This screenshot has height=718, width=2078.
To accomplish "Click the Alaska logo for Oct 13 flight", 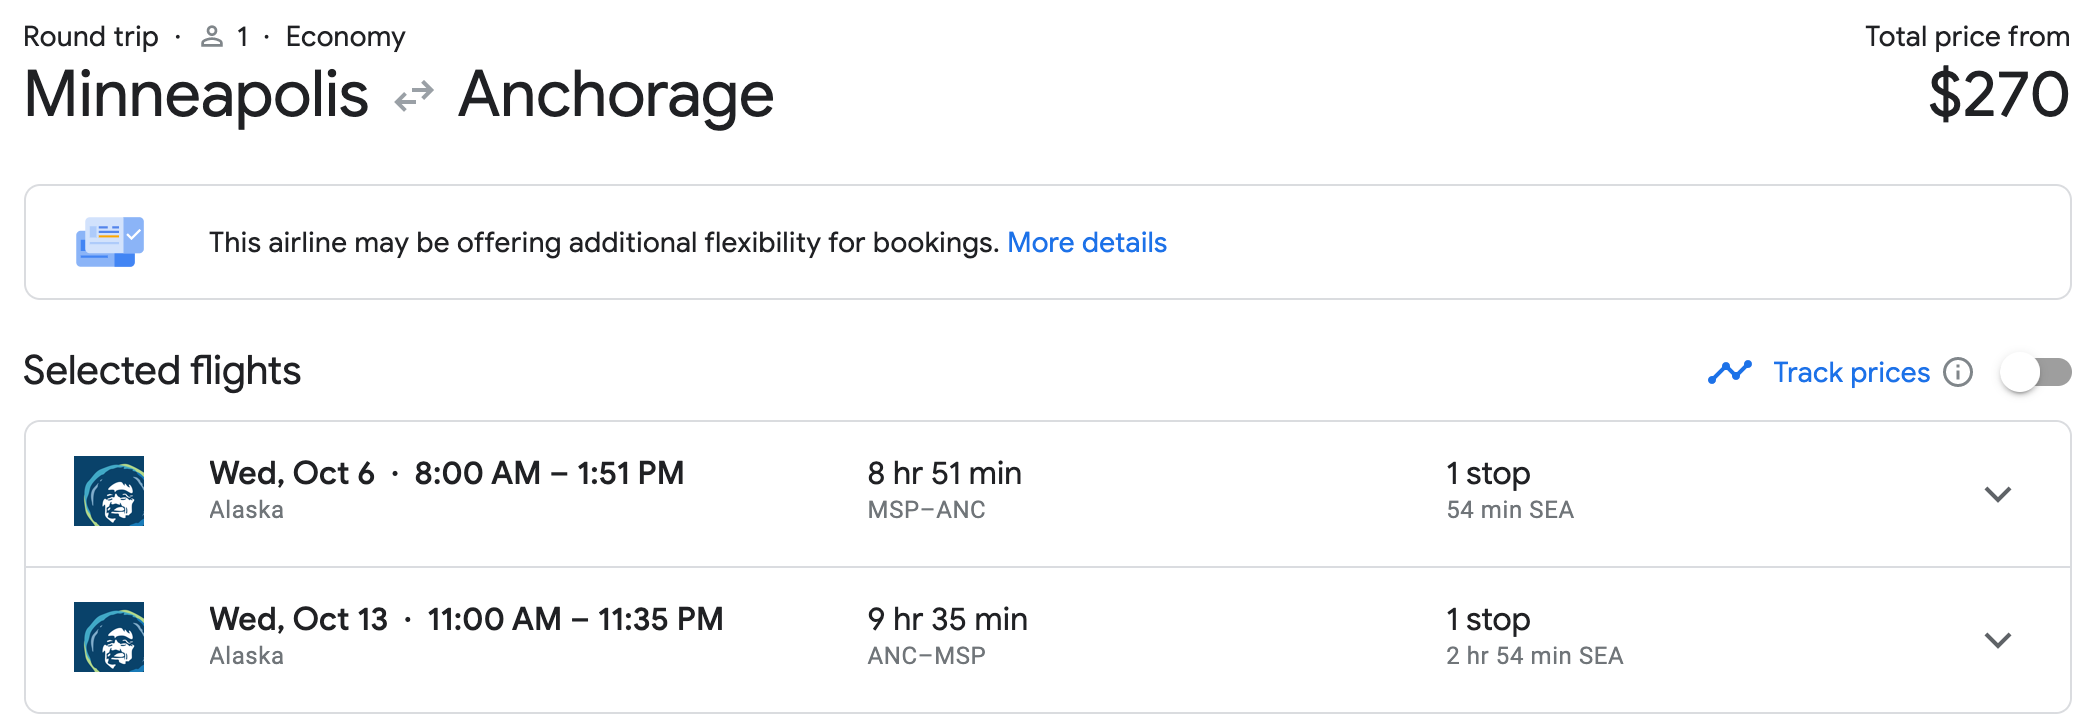I will (x=109, y=637).
